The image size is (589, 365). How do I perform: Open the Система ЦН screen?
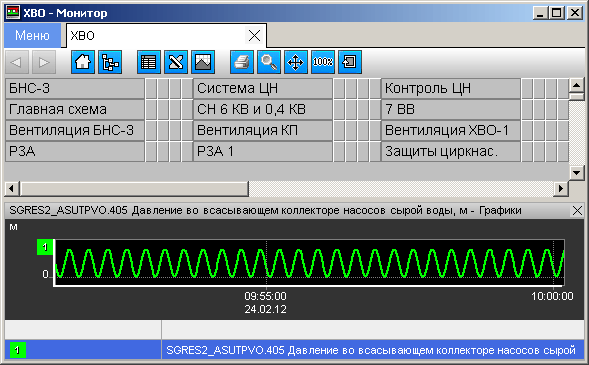pos(263,88)
